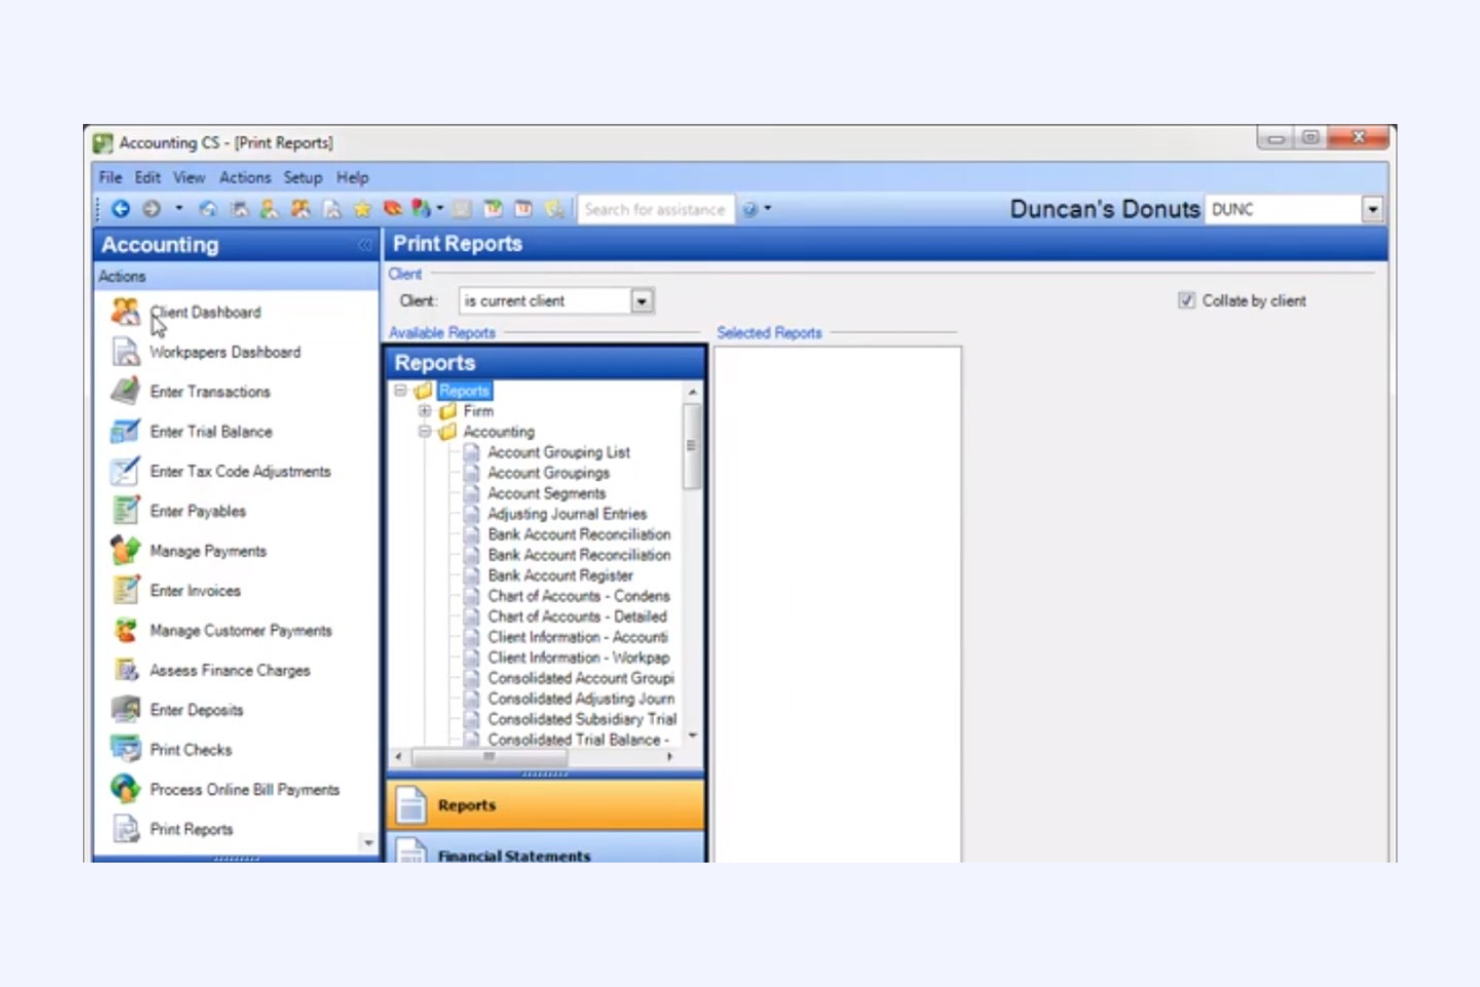Launch Process Online Bill Payments
The image size is (1480, 987).
click(243, 789)
